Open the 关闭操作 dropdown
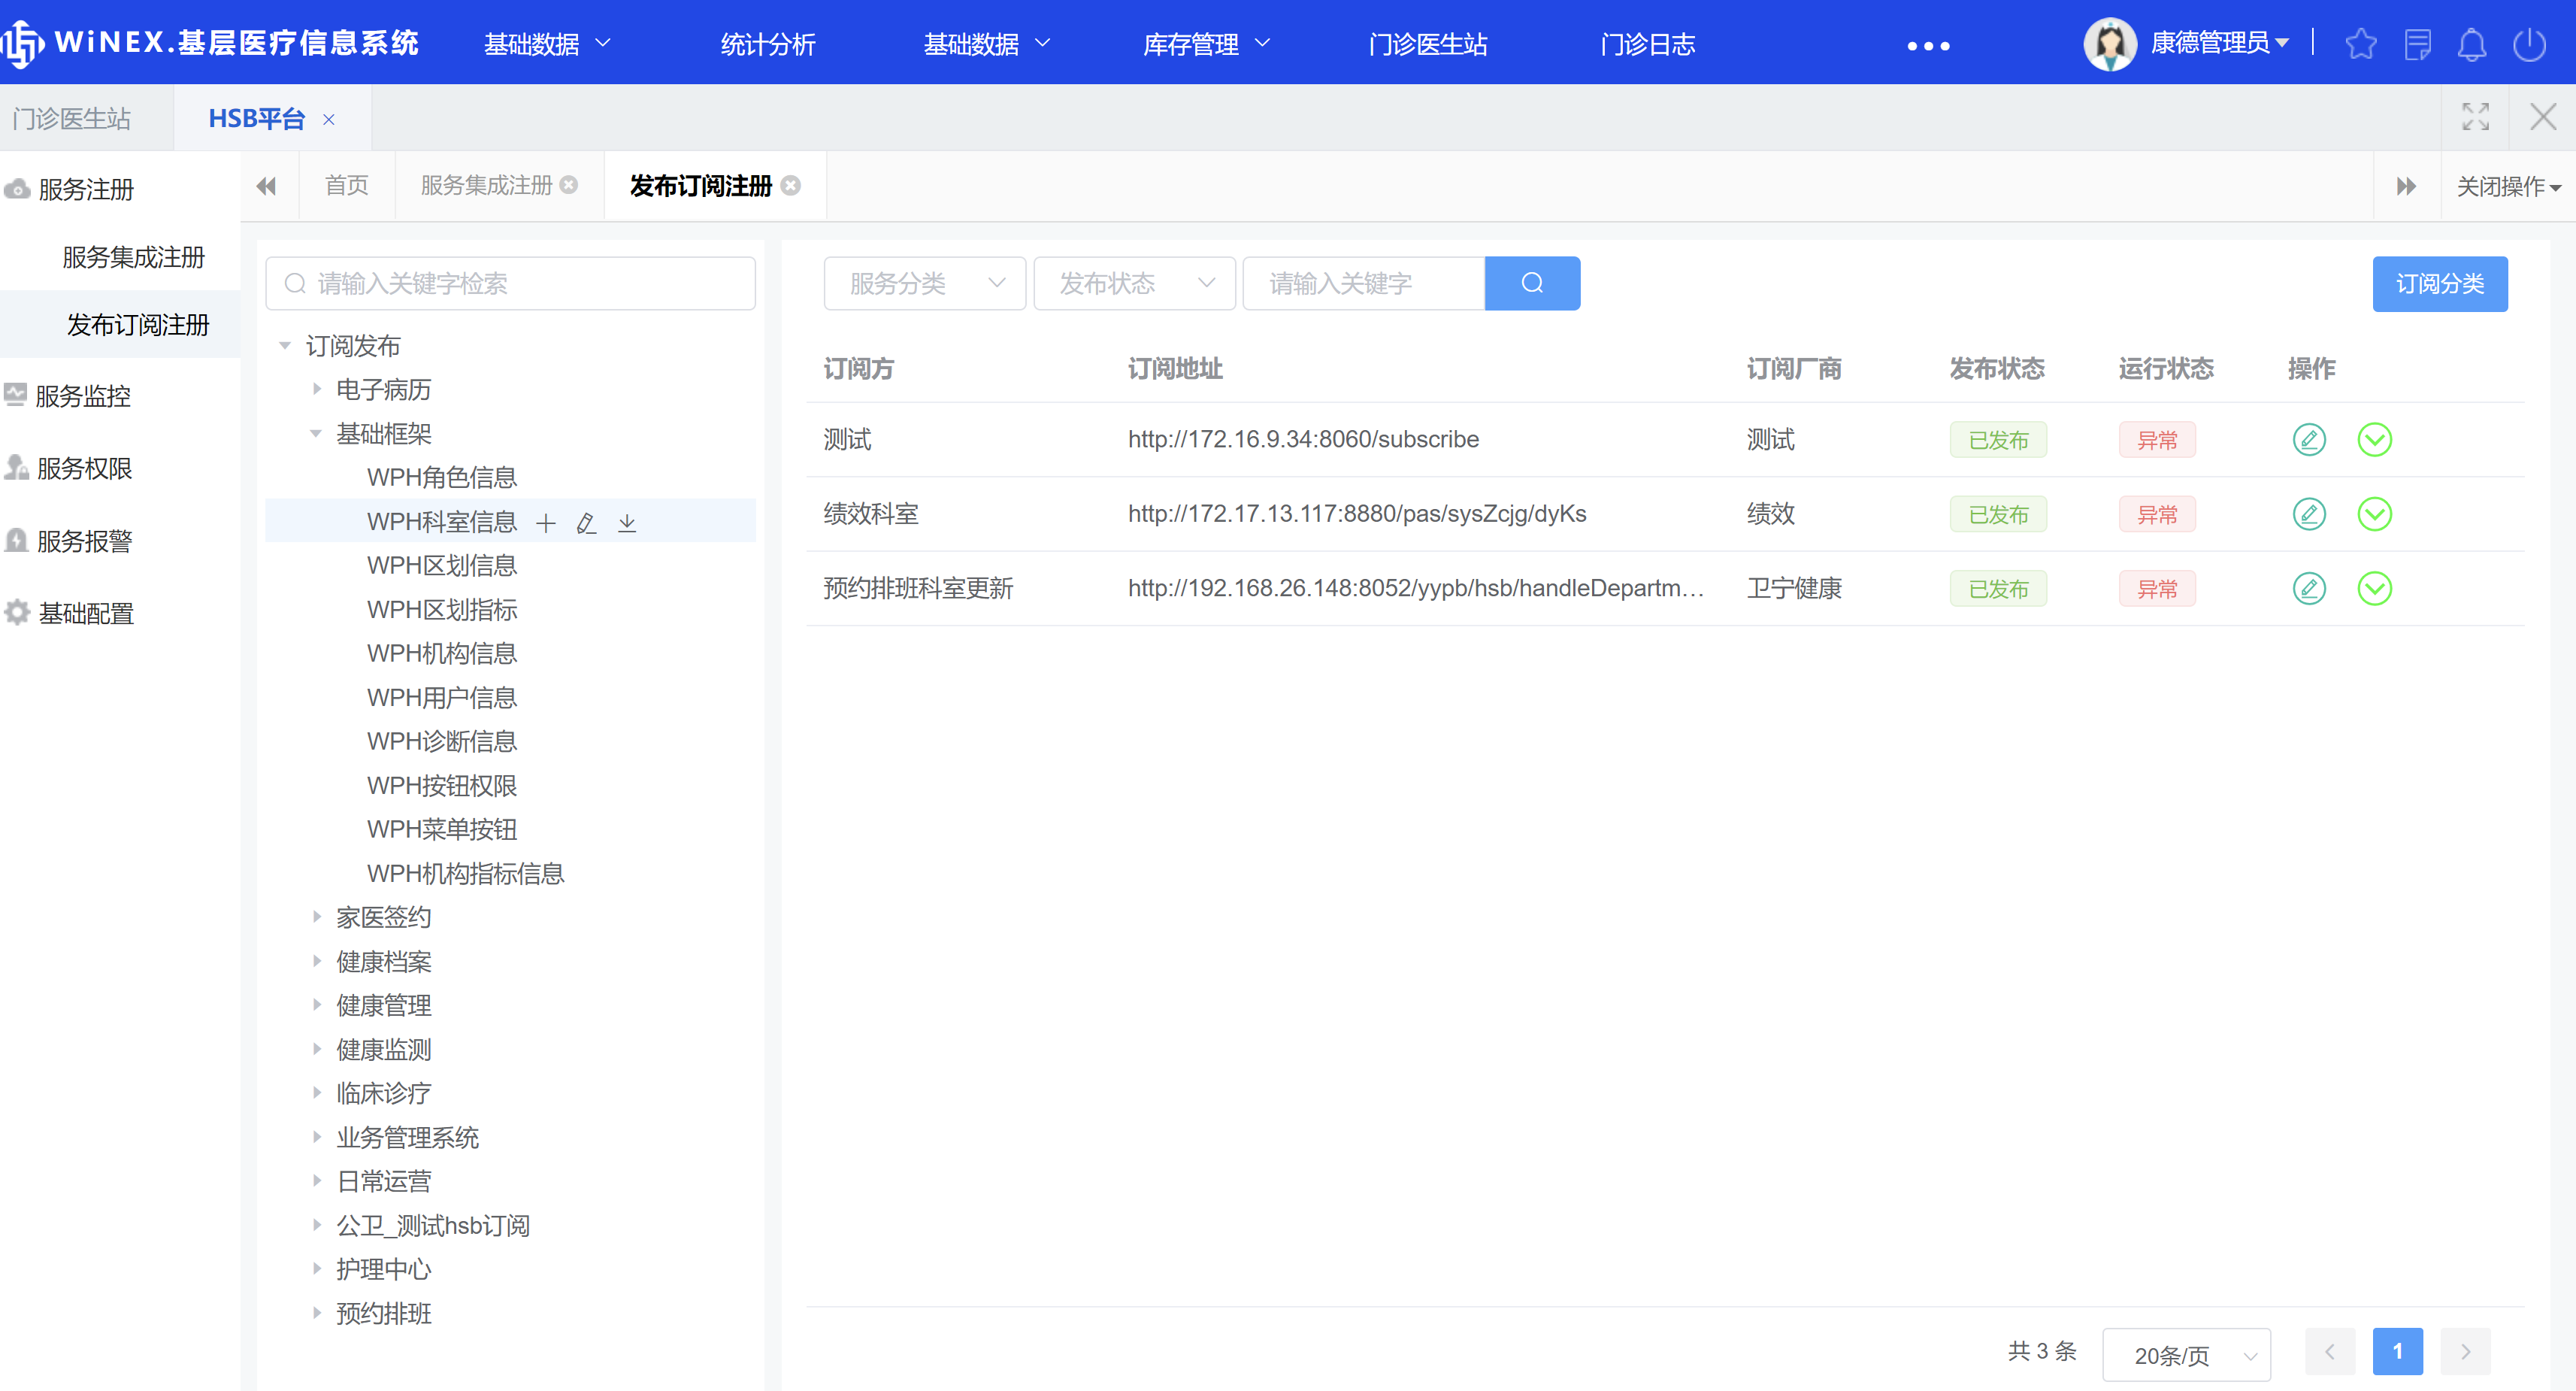This screenshot has width=2576, height=1391. click(2508, 186)
